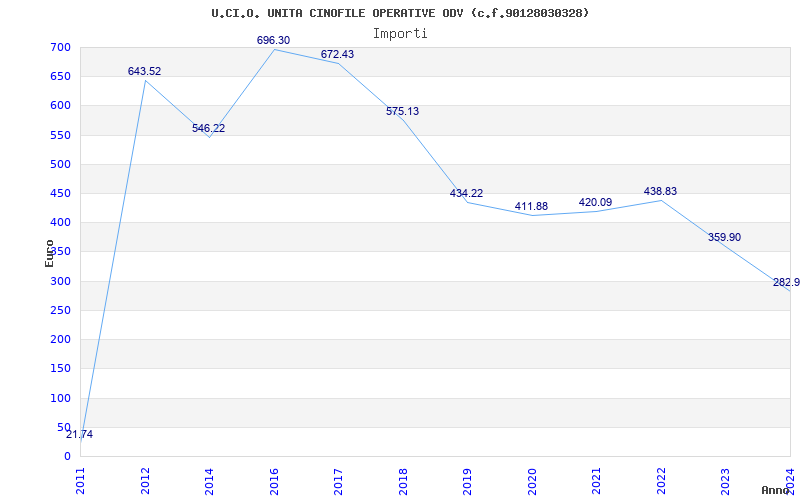Click x-axis year label 2012

[x=145, y=481]
